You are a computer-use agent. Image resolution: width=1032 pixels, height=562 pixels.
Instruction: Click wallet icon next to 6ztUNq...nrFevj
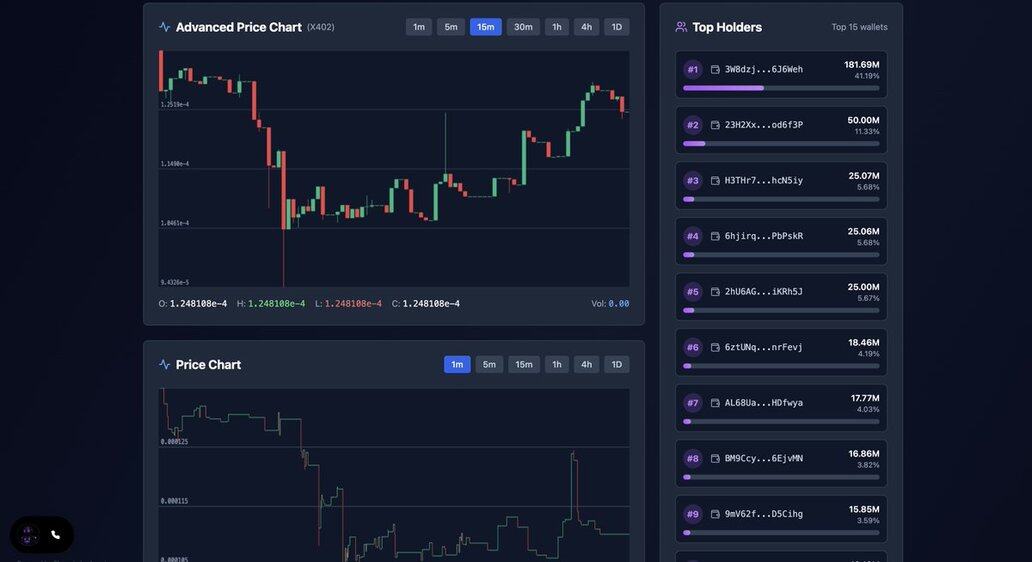coord(715,348)
